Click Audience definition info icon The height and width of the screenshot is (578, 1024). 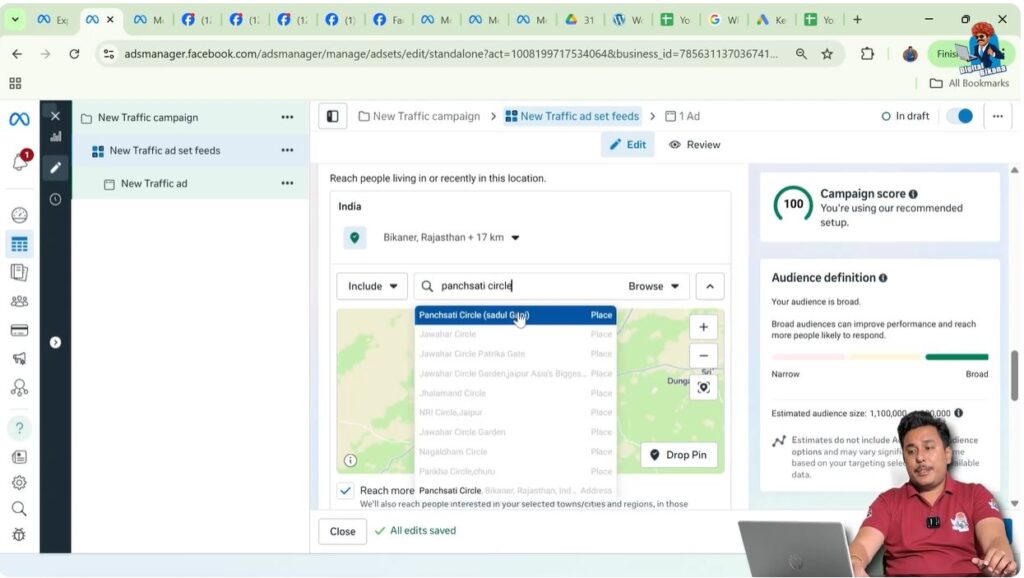pos(883,278)
